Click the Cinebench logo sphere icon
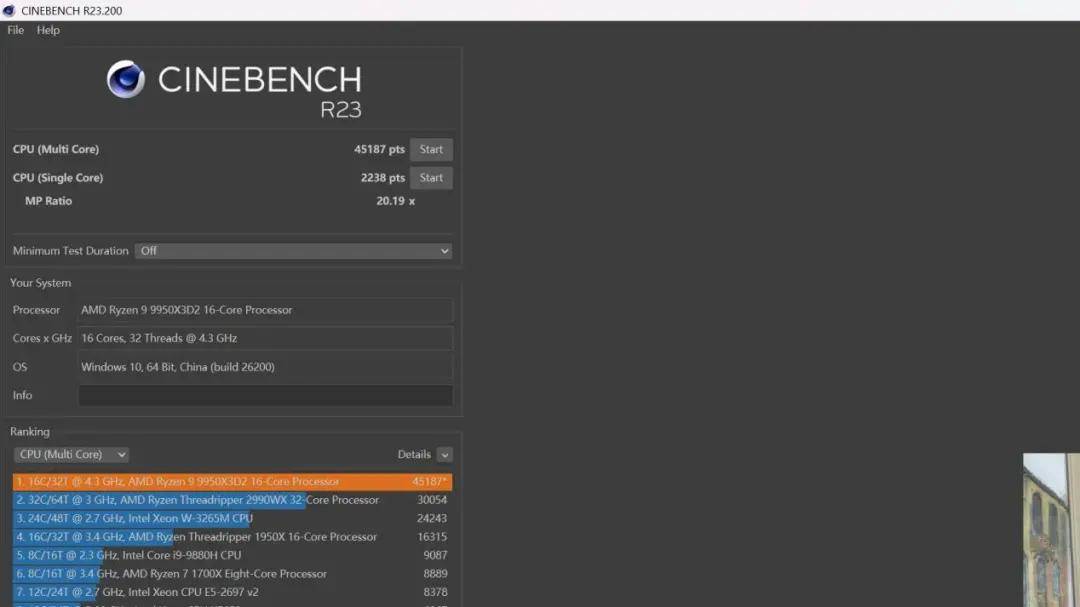 [x=126, y=79]
